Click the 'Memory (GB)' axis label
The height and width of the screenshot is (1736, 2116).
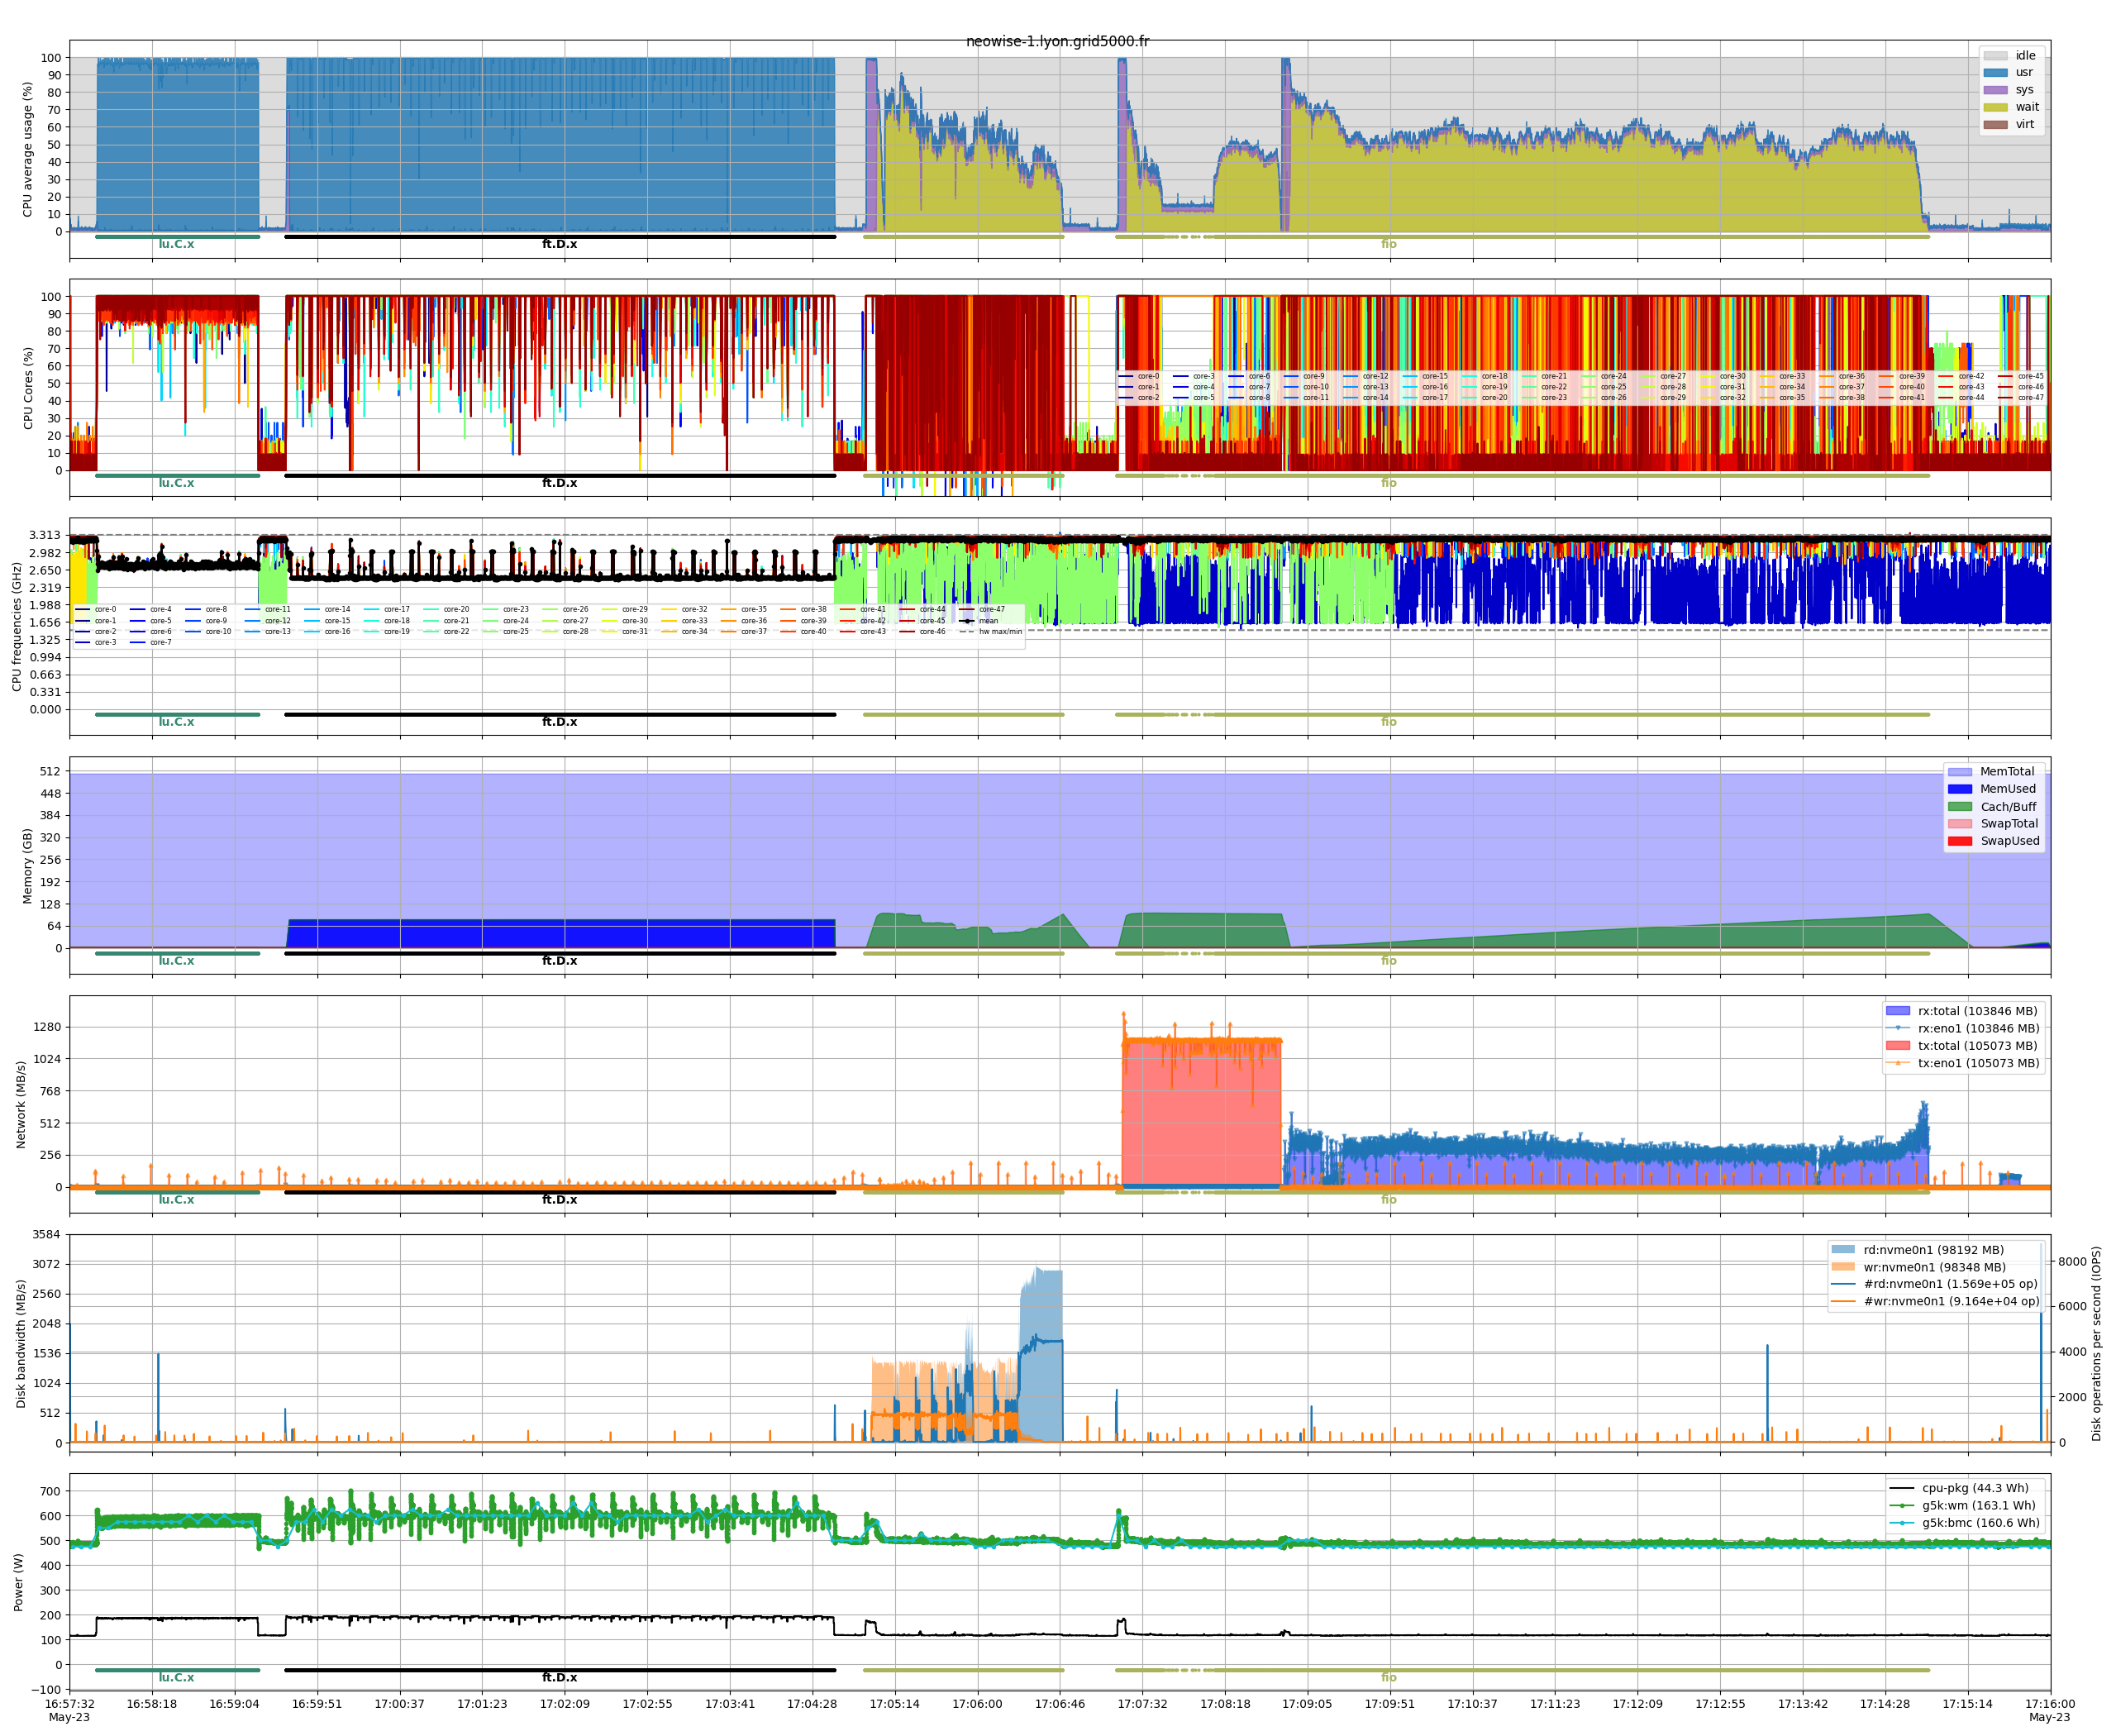[28, 866]
